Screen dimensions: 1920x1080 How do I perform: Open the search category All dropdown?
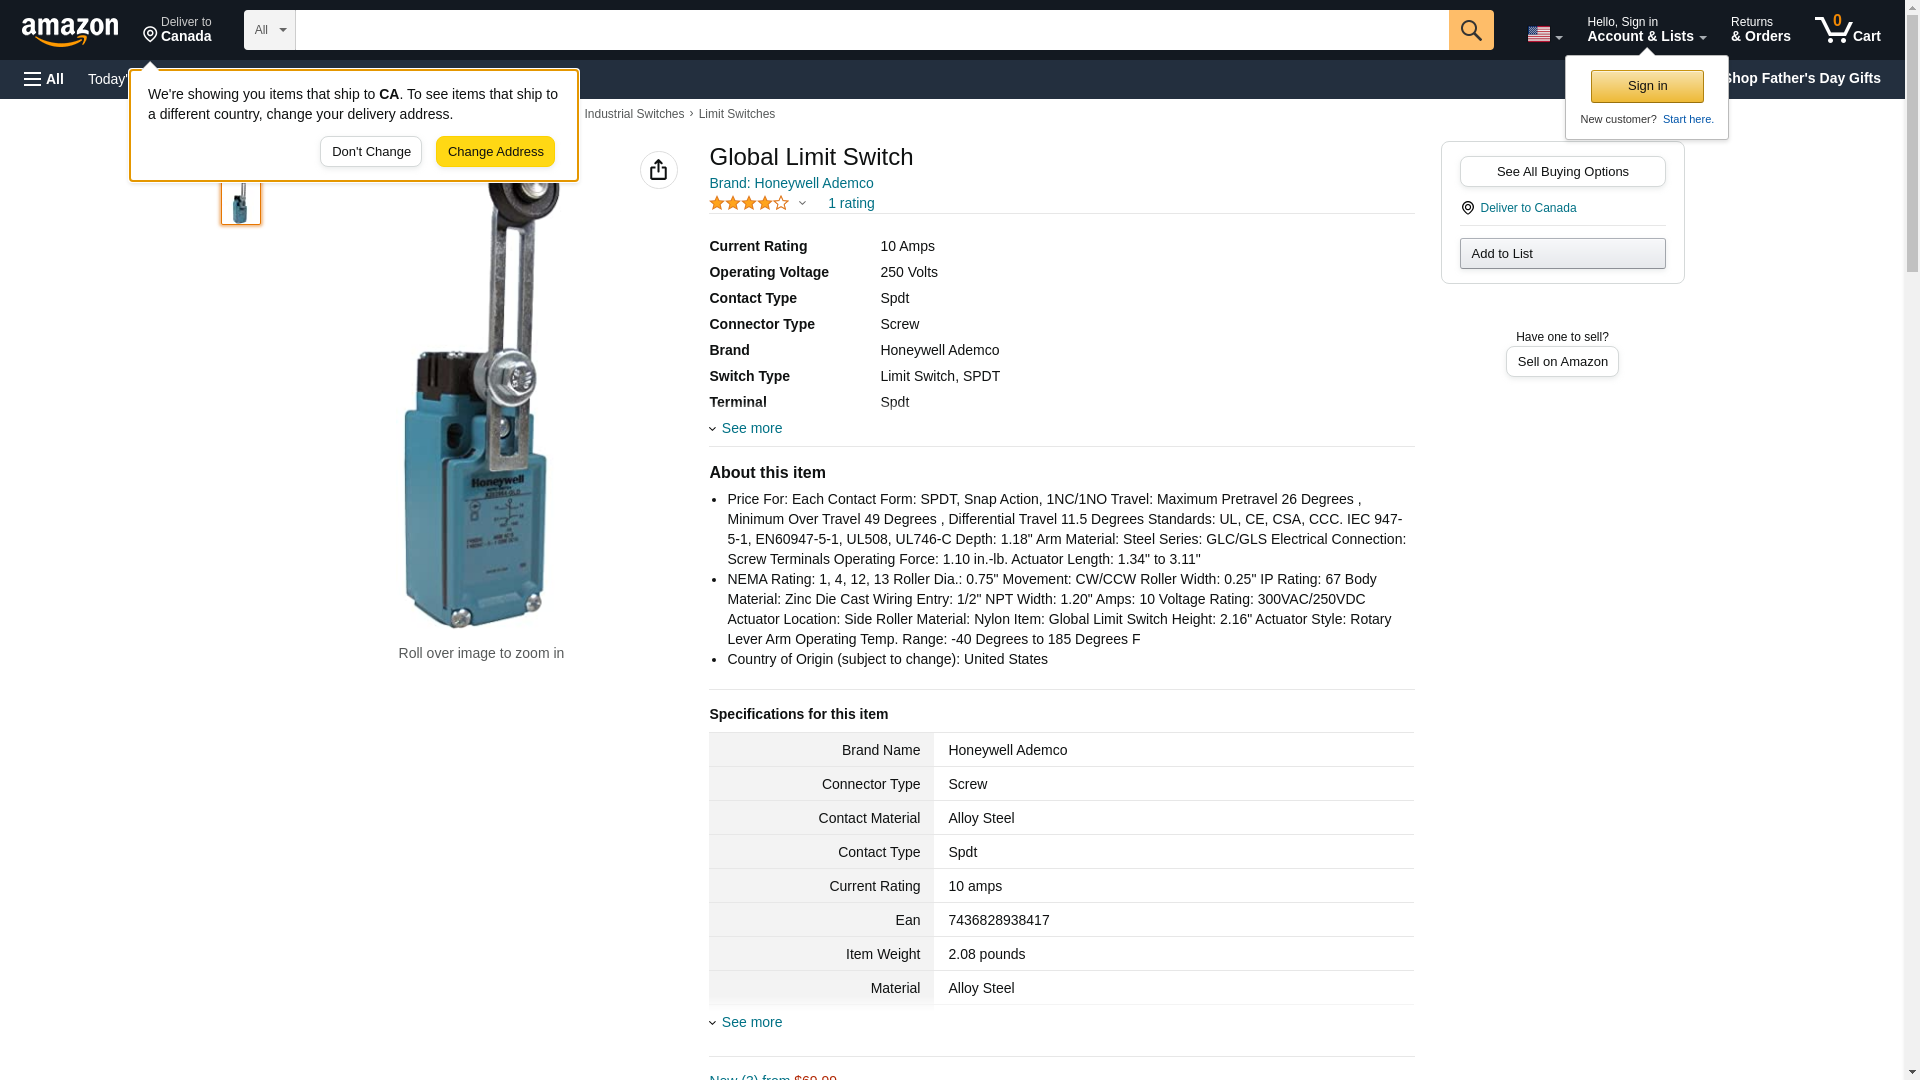point(269,30)
